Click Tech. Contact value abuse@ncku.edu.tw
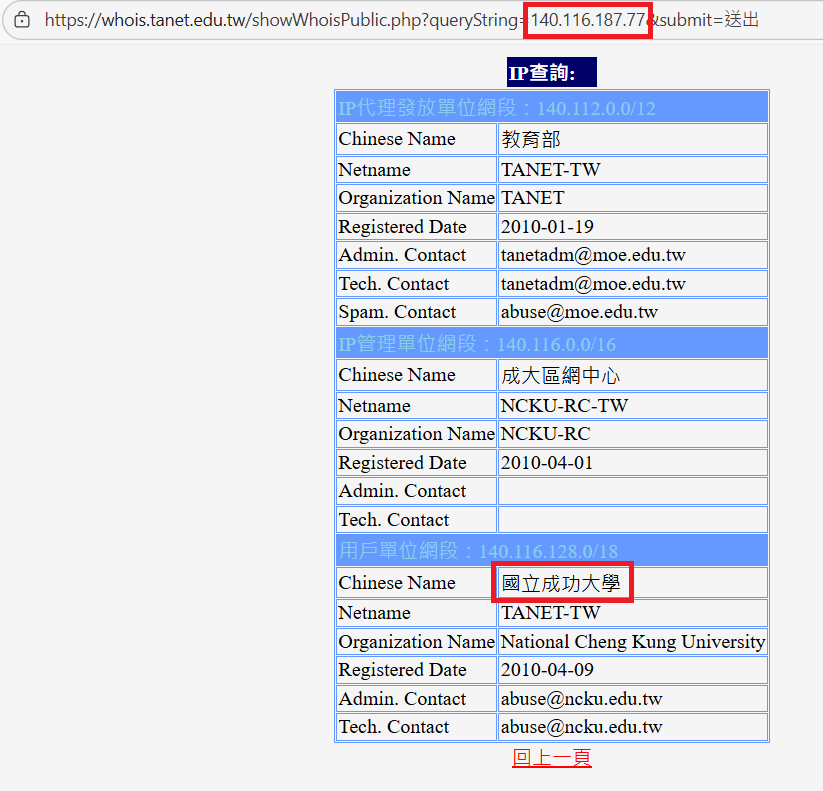Screen dimensions: 823x791 [632, 727]
